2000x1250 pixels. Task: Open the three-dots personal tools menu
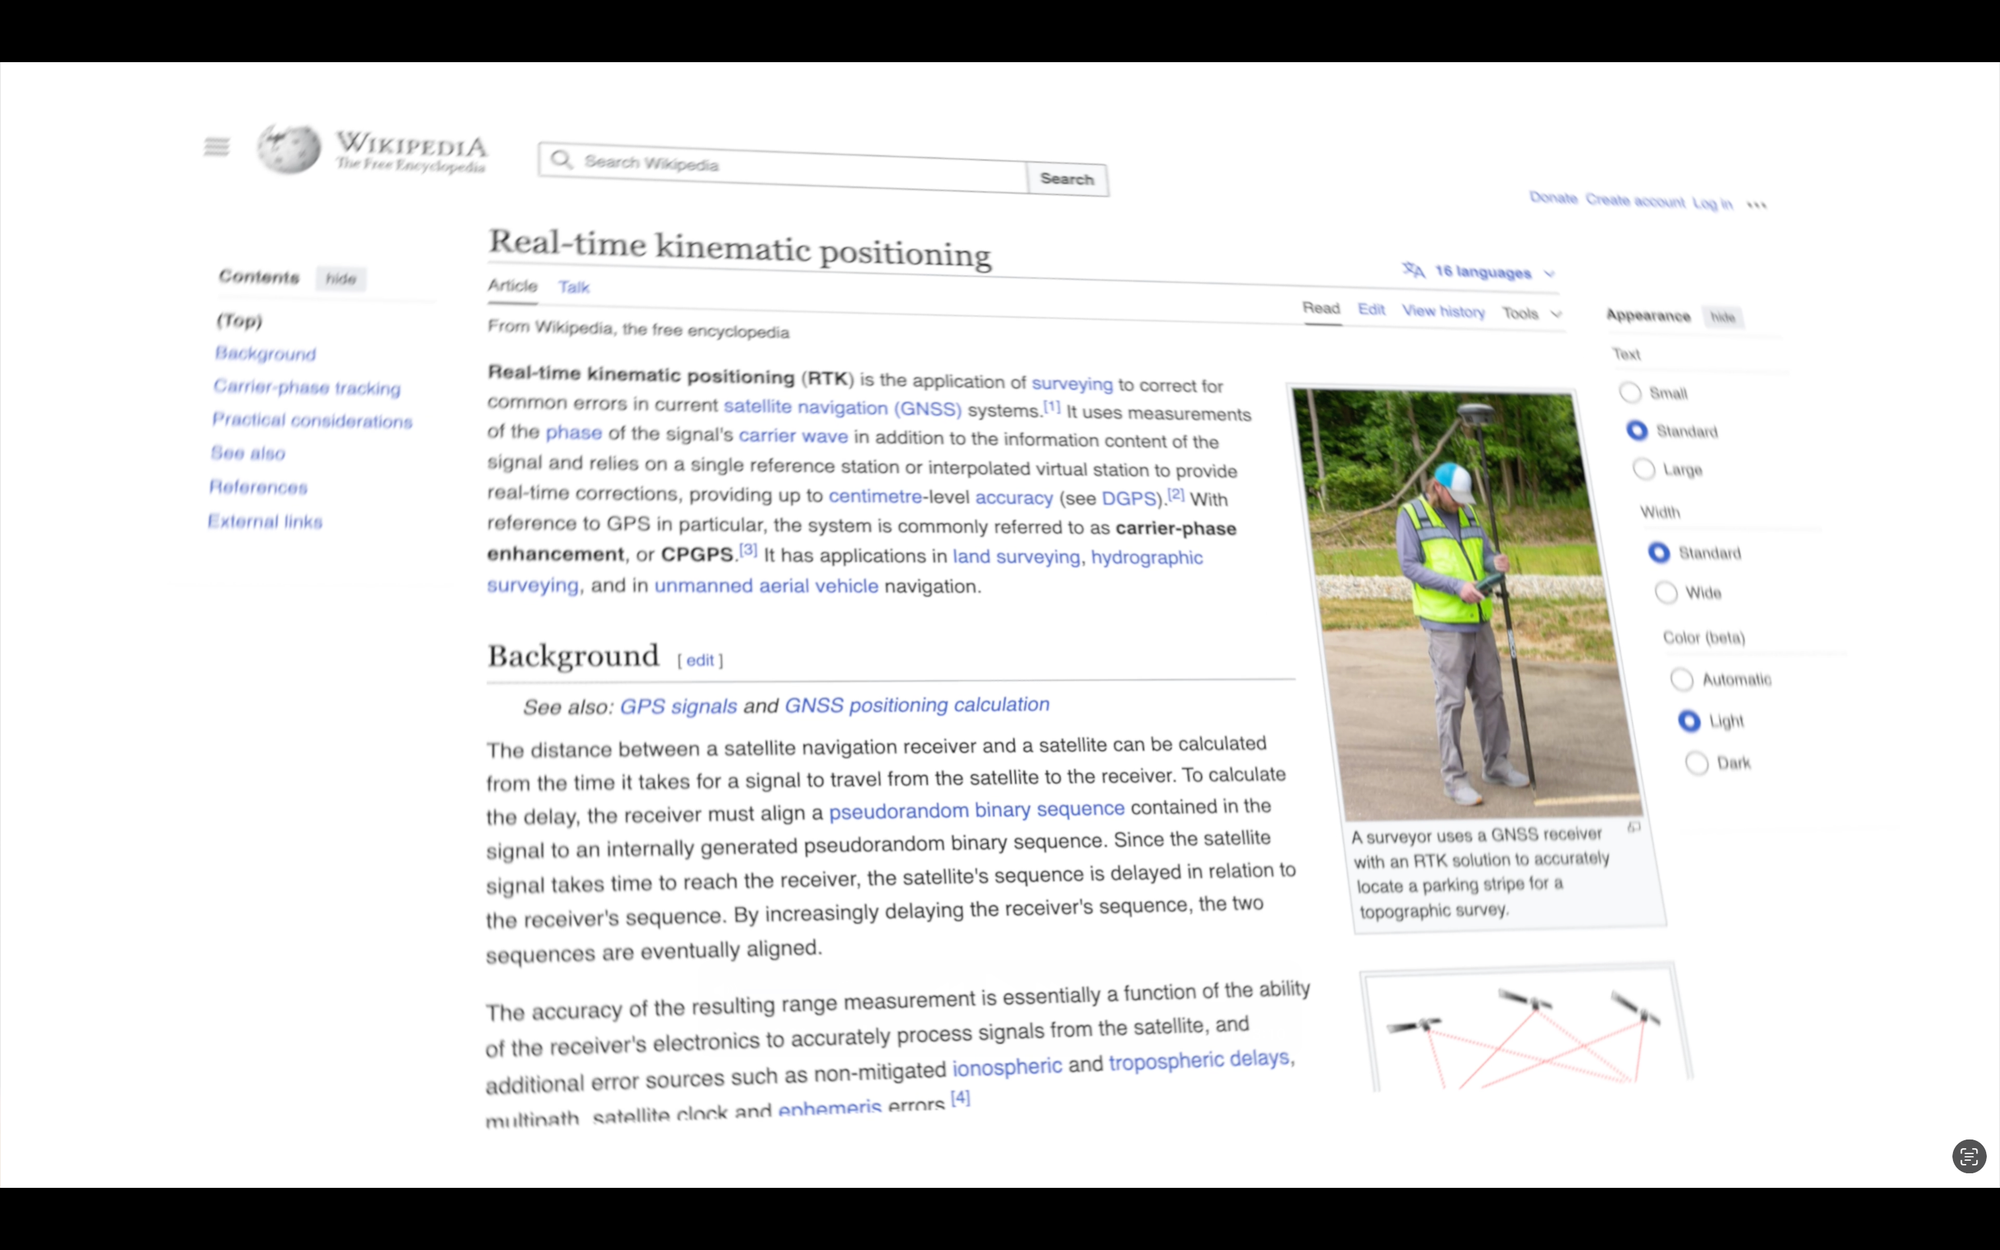(x=1757, y=205)
